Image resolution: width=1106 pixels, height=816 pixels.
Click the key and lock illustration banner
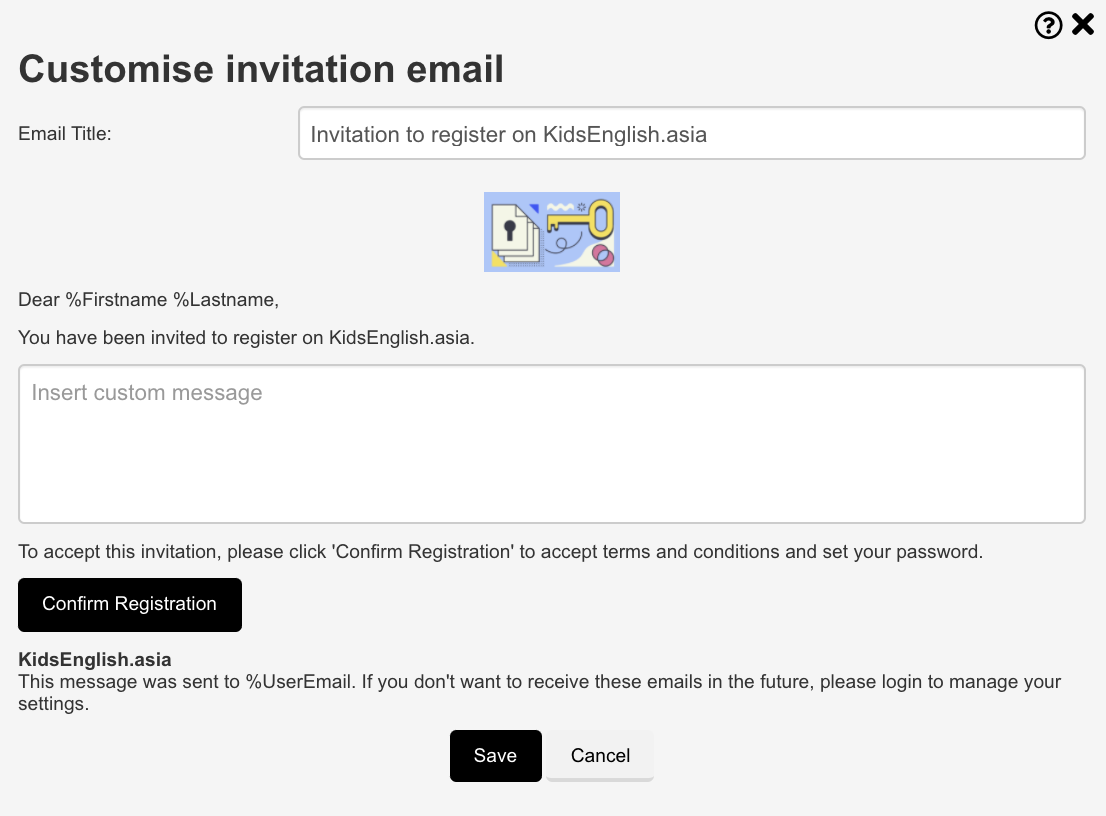551,232
